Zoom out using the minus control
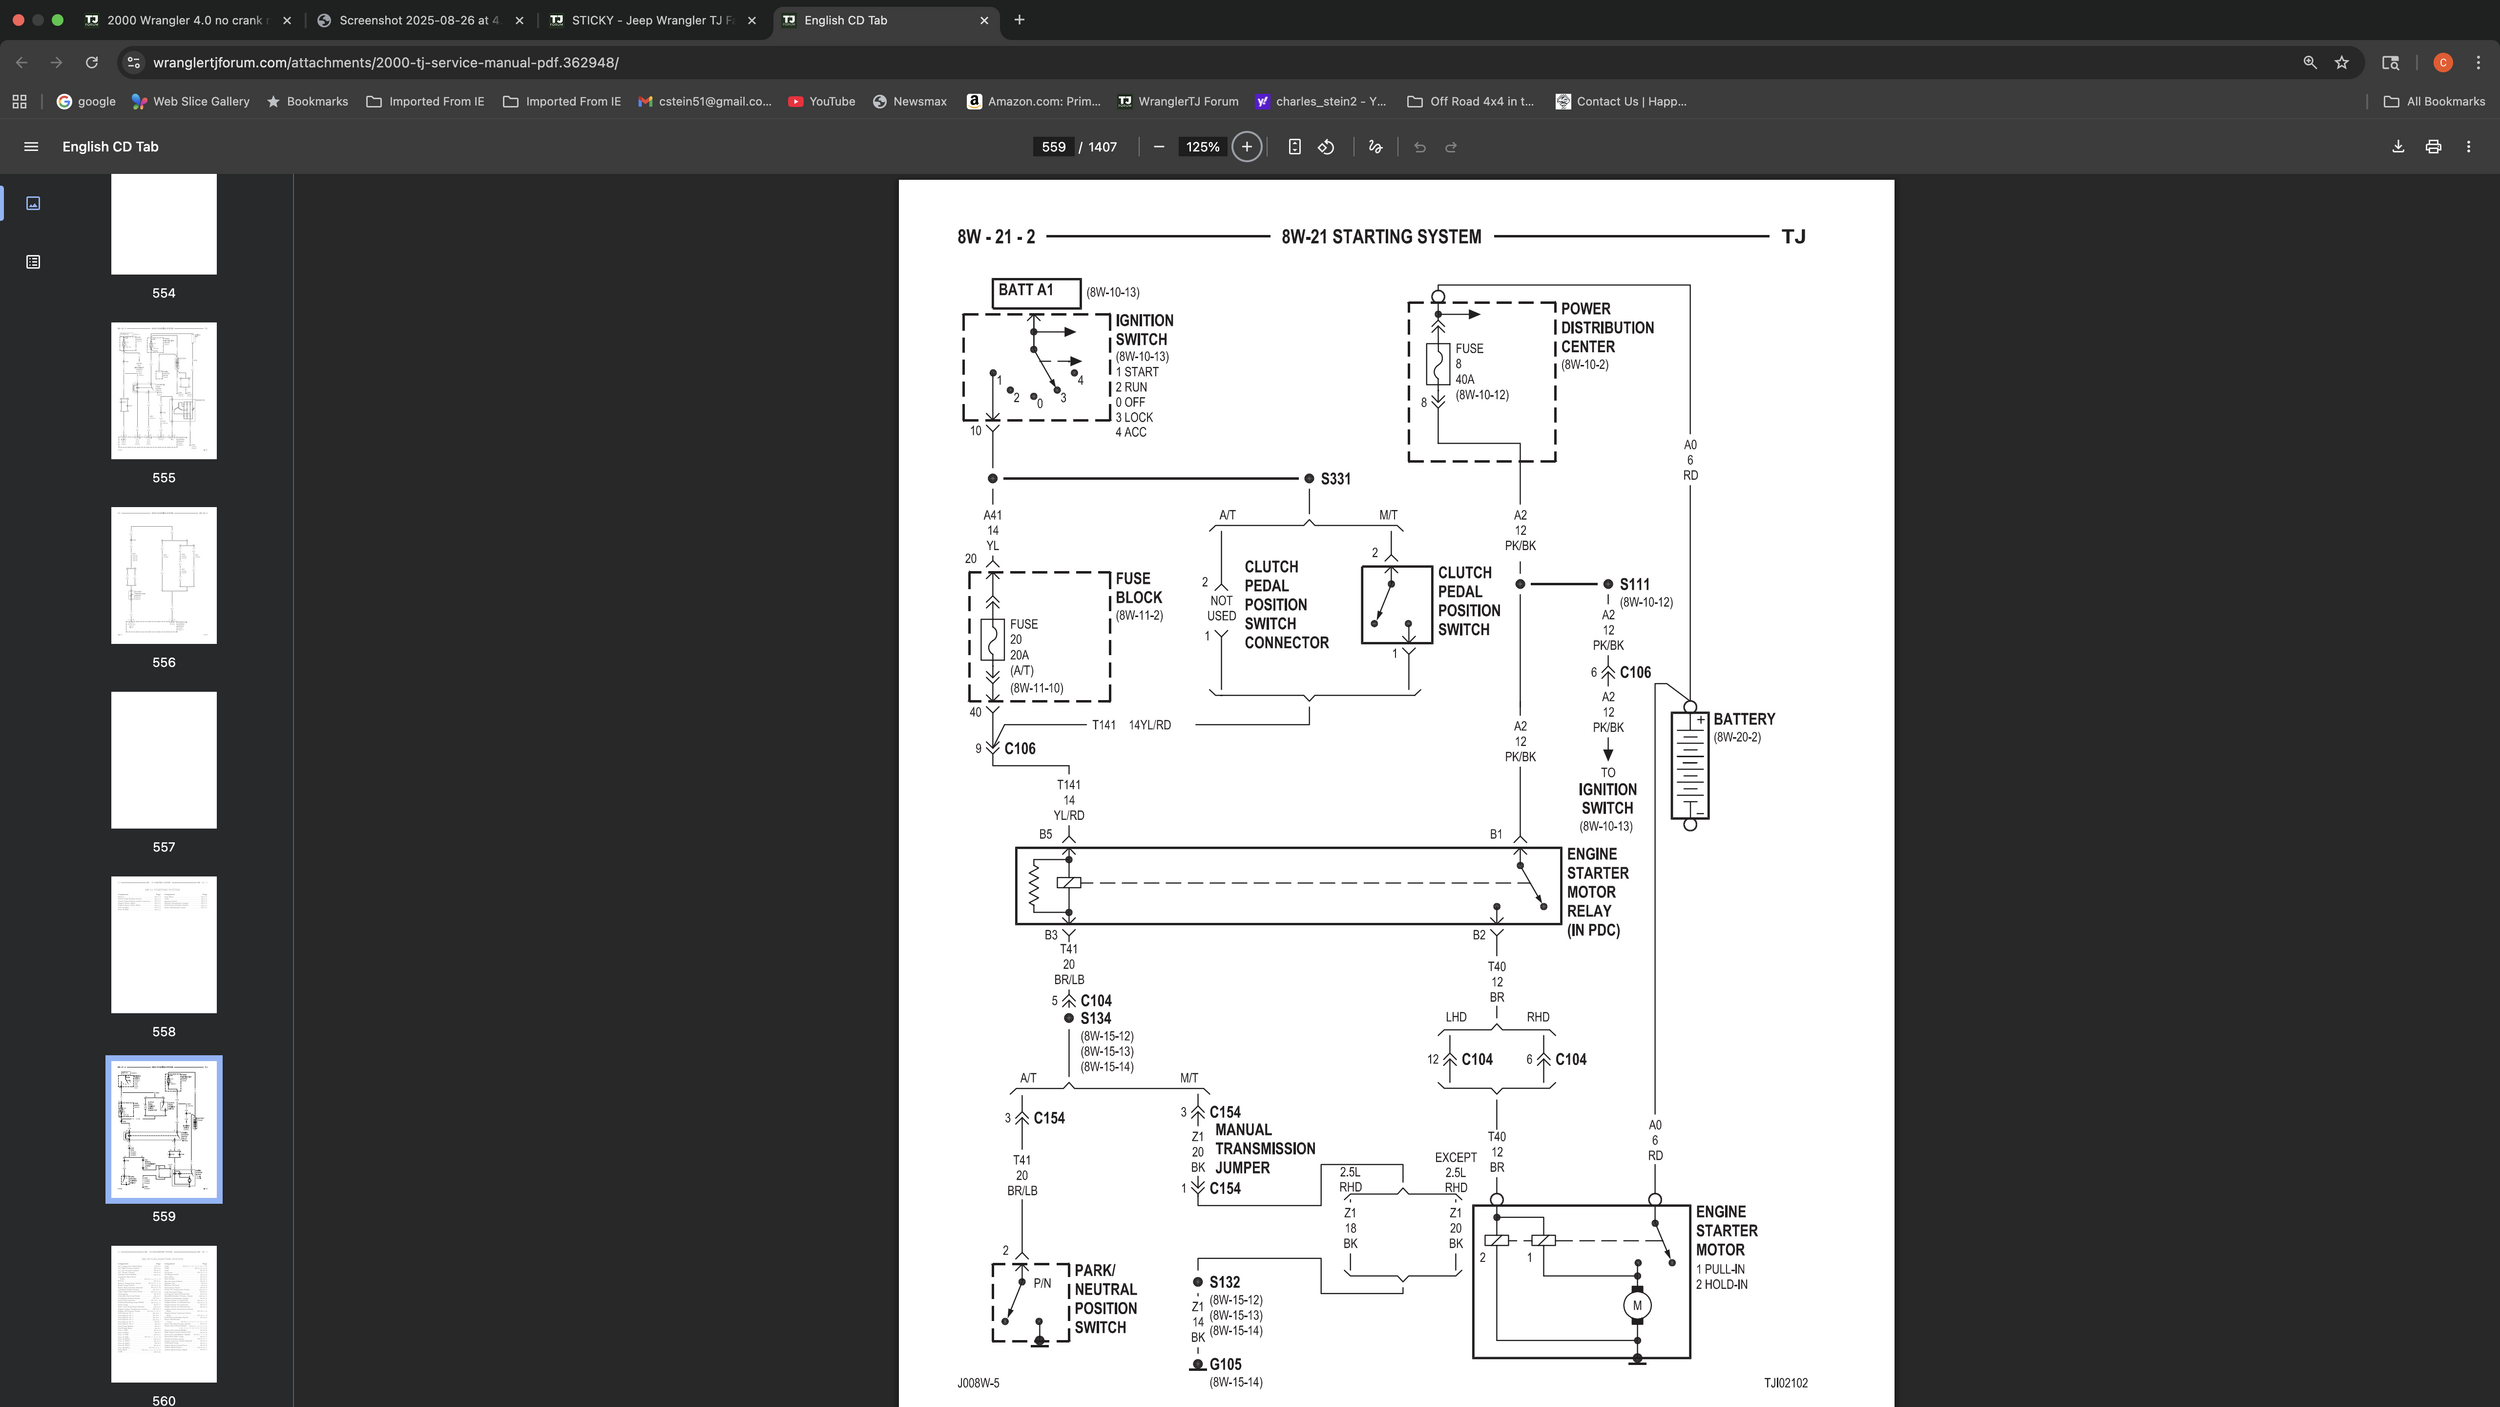 coord(1158,146)
